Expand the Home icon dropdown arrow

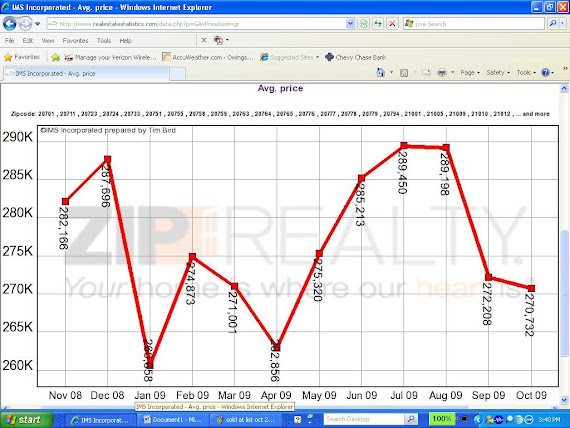[392, 72]
